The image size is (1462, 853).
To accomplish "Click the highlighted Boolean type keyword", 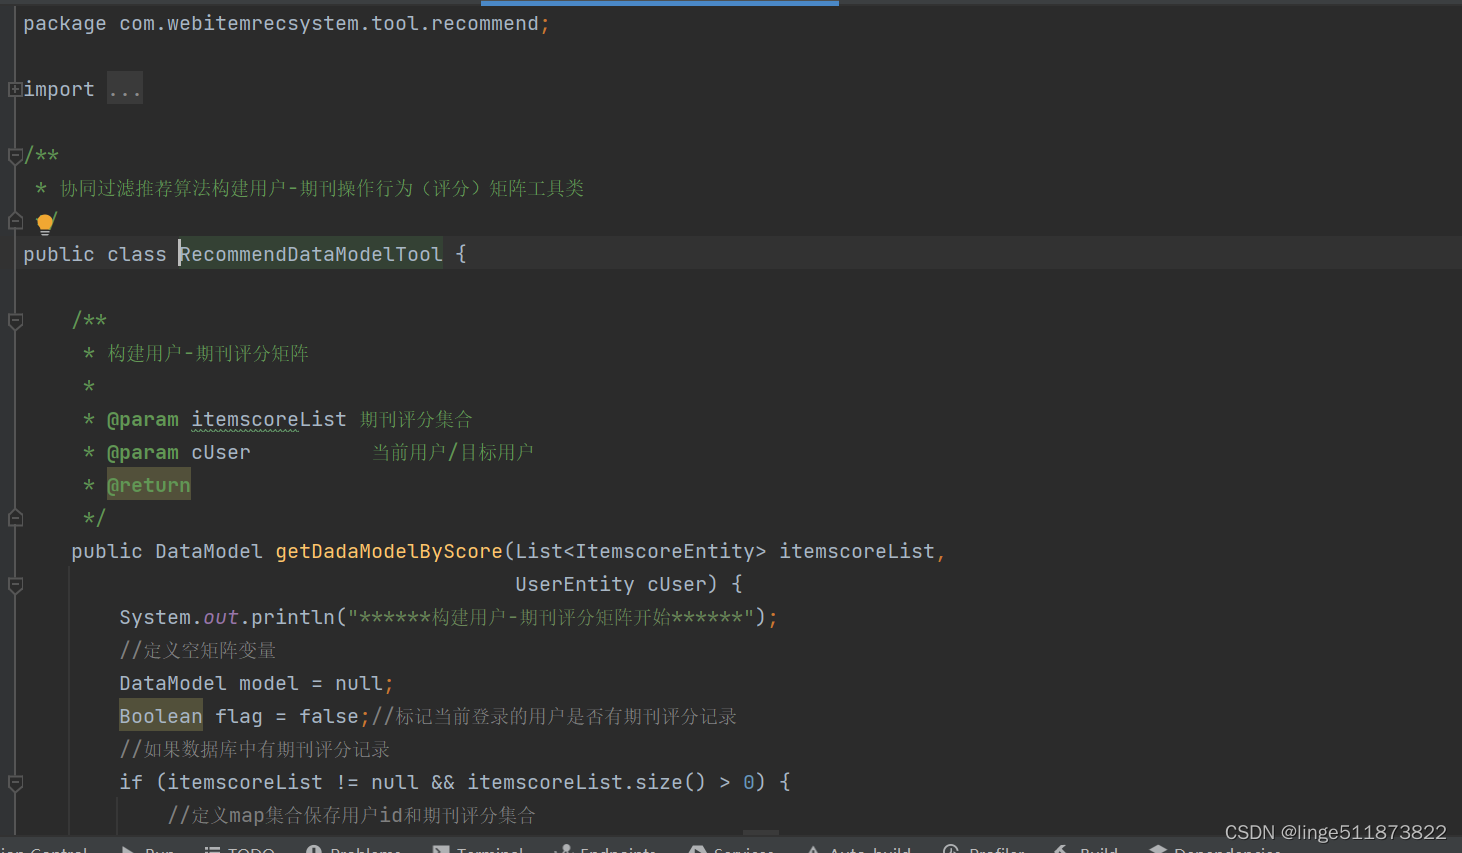I will click(161, 716).
